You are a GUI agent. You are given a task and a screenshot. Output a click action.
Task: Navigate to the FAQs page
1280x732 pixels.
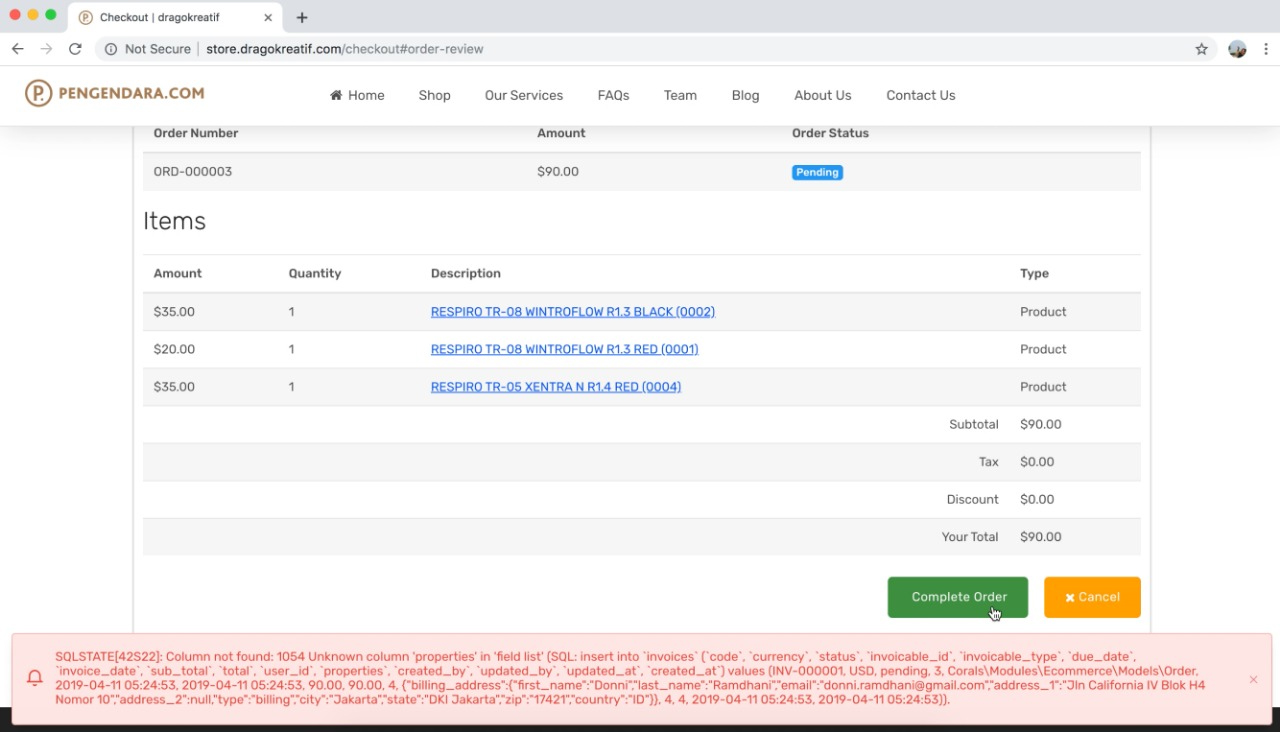click(x=613, y=96)
